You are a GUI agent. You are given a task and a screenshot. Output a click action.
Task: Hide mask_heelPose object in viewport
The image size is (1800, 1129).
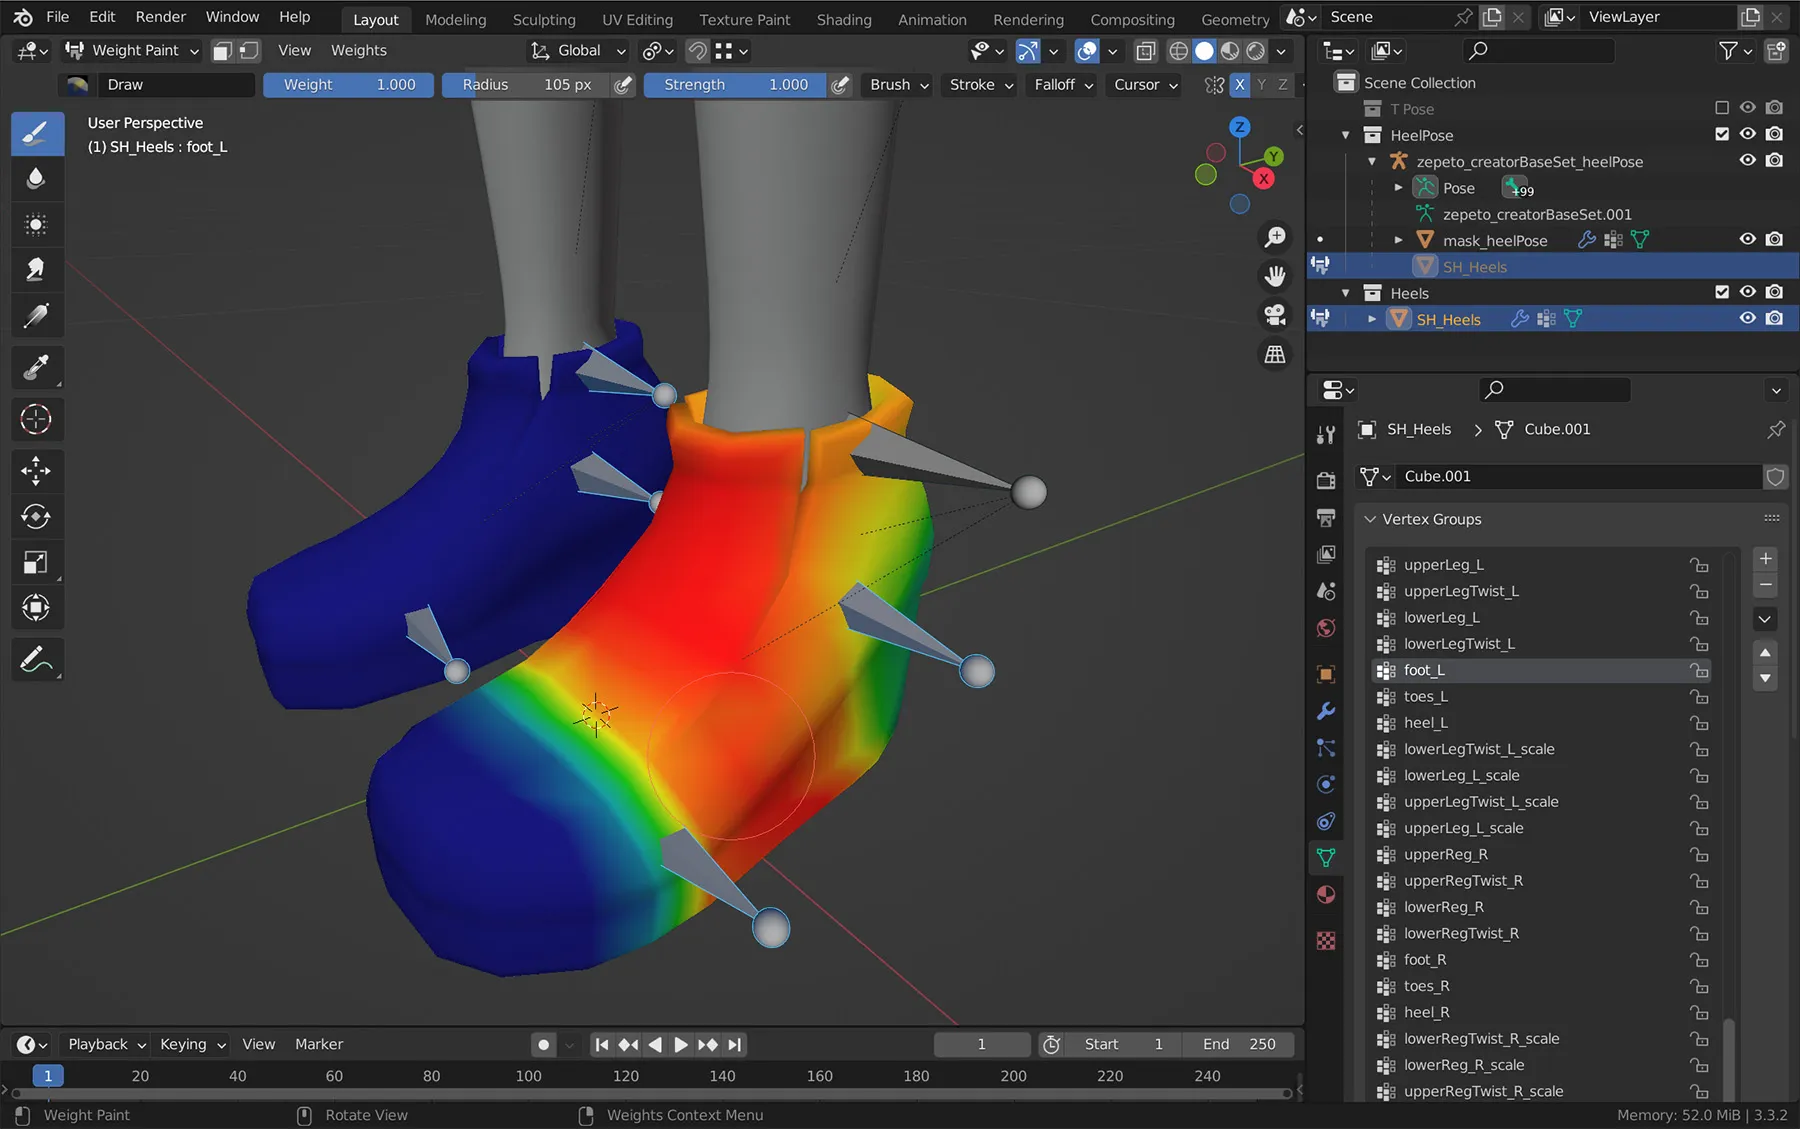(x=1747, y=239)
